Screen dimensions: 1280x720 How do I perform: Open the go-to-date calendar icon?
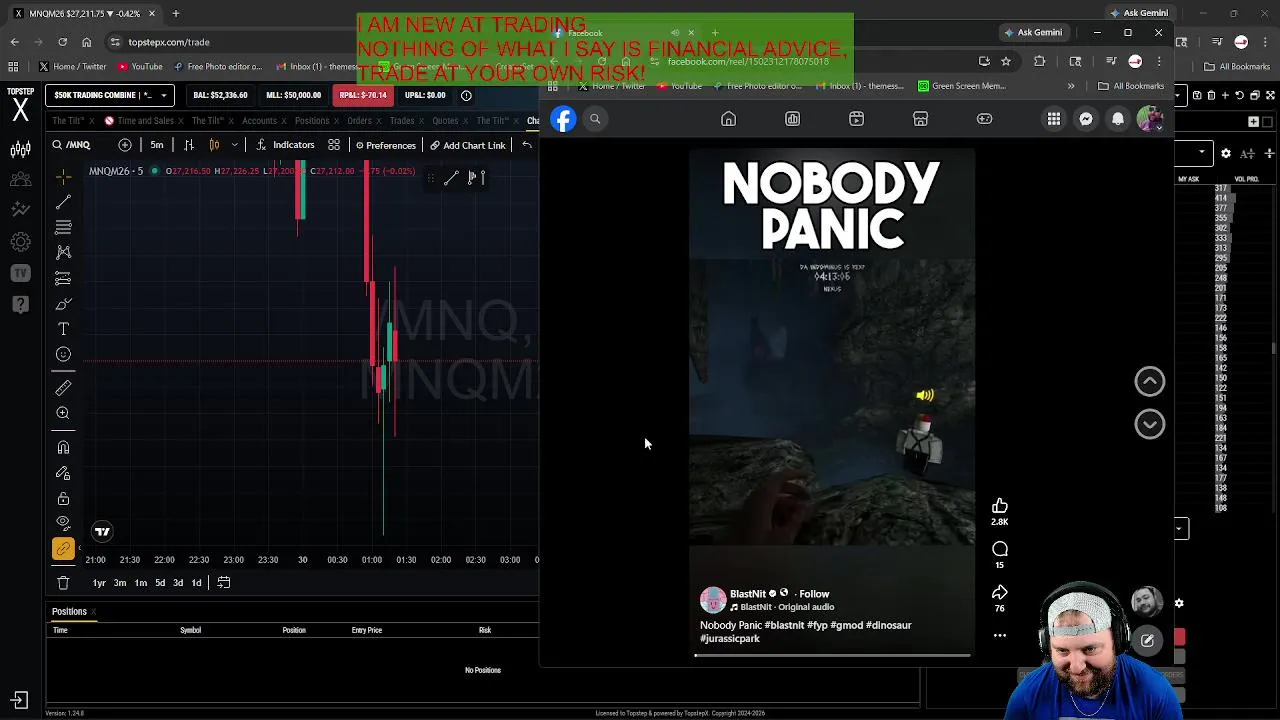coord(224,582)
